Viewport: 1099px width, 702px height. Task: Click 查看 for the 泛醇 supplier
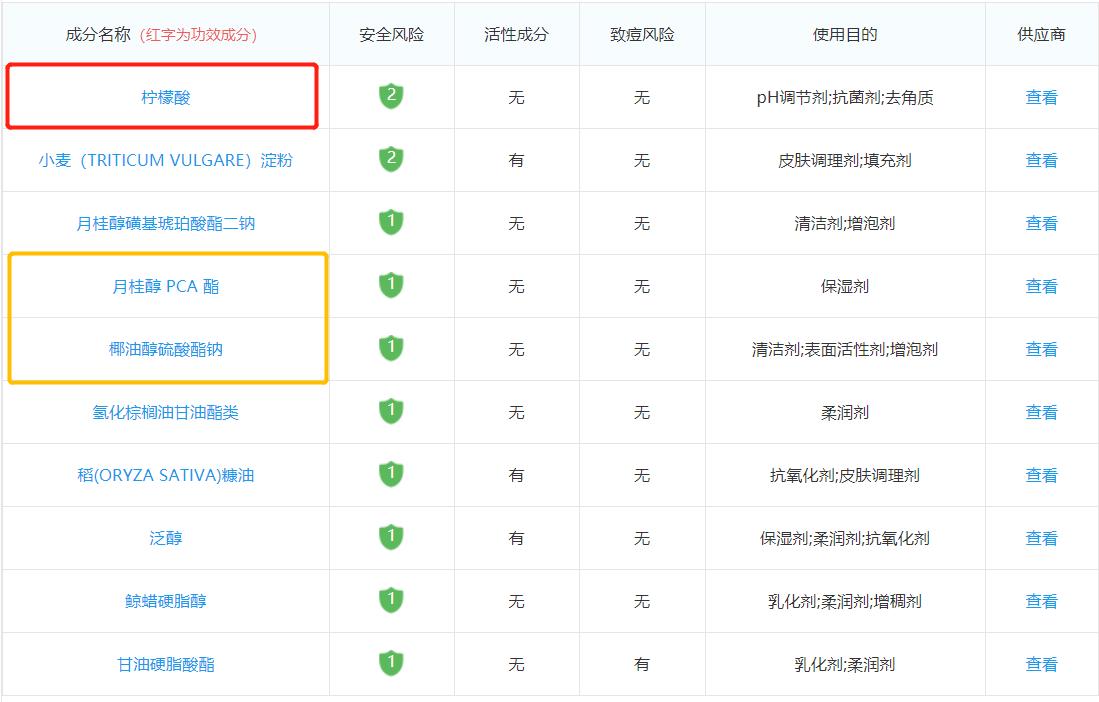1043,538
